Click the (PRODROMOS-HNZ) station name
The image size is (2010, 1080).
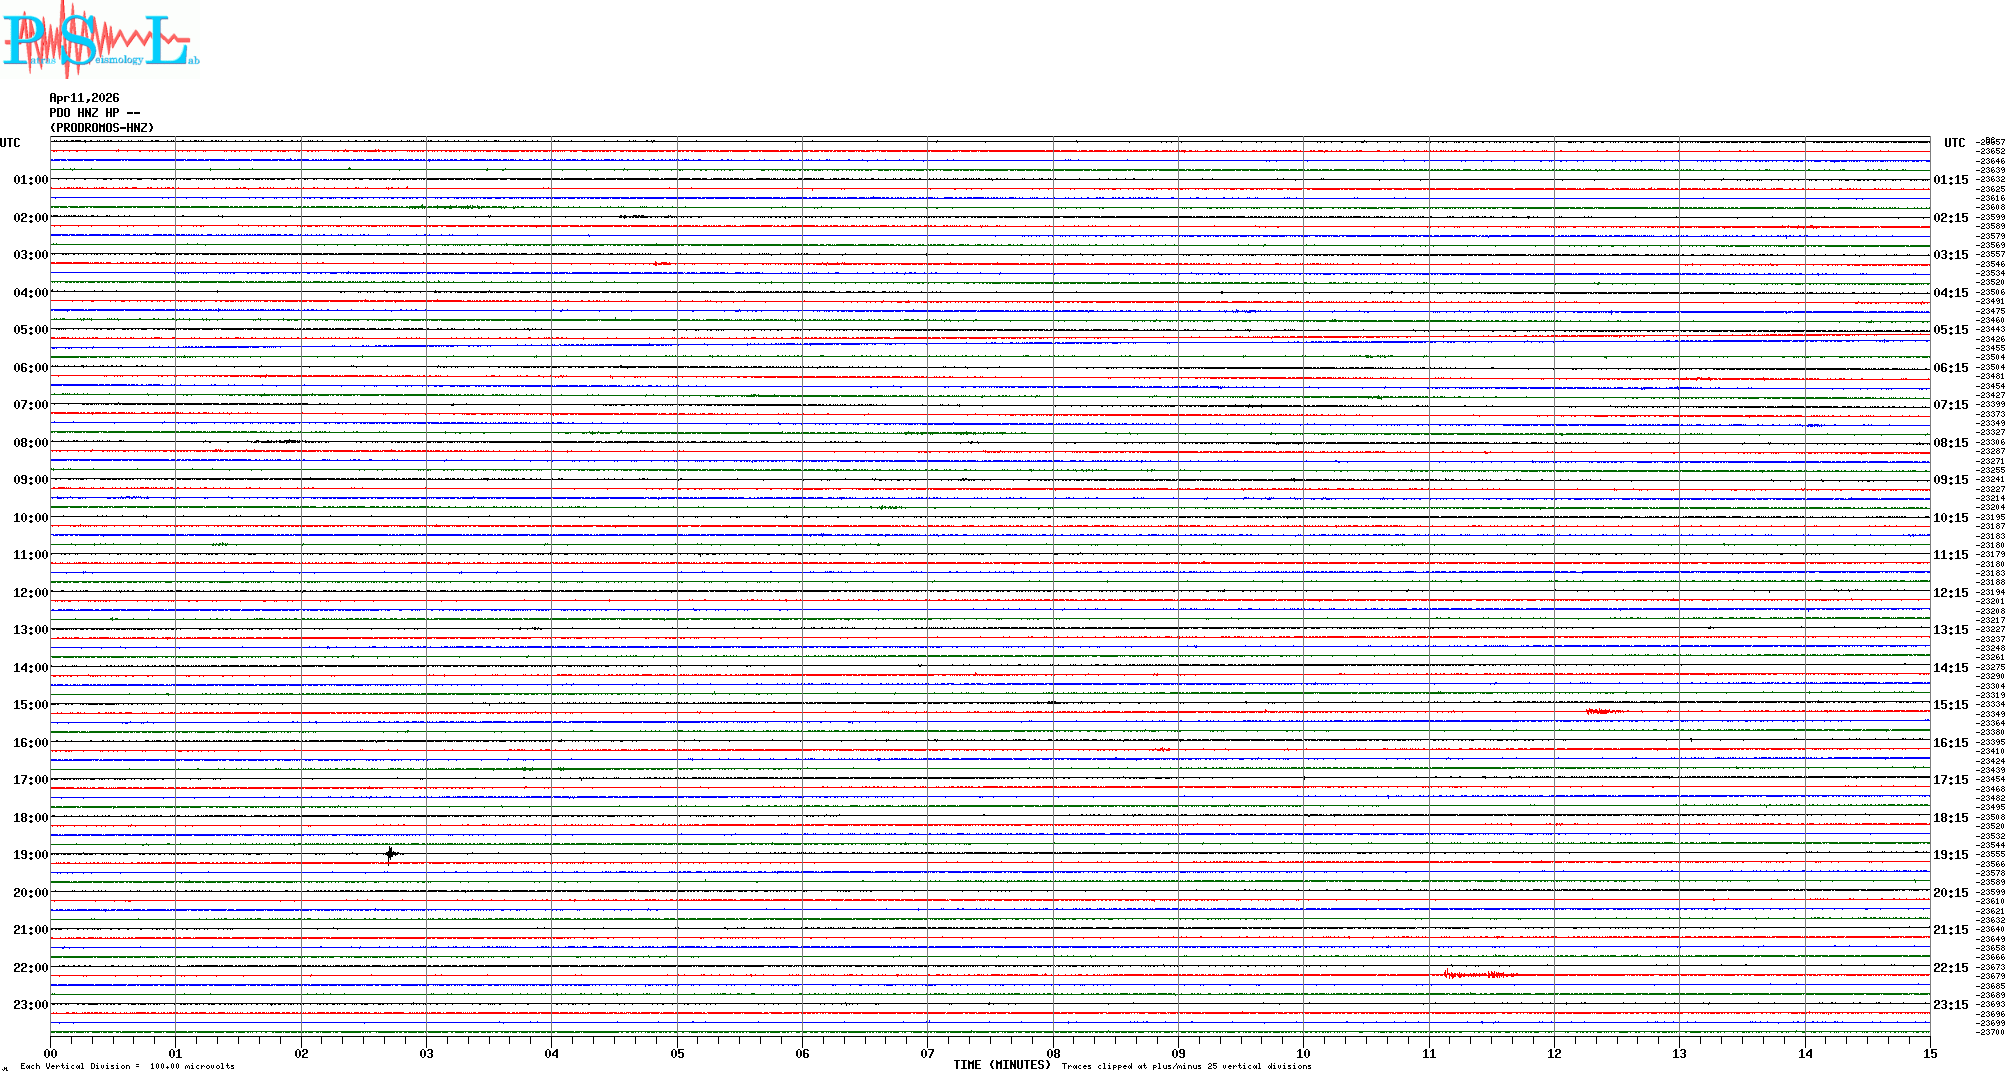point(102,128)
